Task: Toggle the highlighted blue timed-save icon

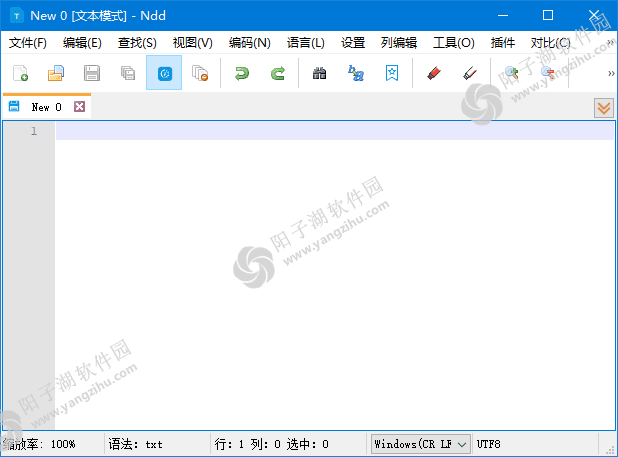Action: coord(164,72)
